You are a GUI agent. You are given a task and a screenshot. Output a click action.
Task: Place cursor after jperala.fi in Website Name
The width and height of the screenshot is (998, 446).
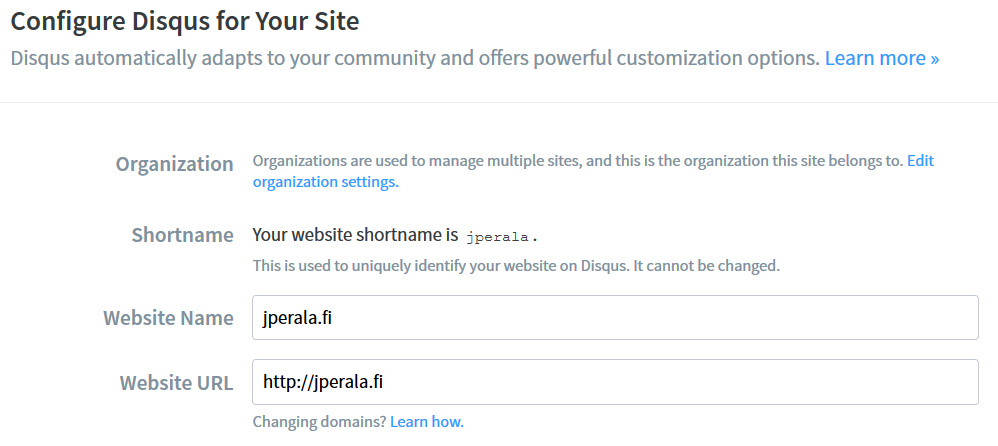coord(334,317)
